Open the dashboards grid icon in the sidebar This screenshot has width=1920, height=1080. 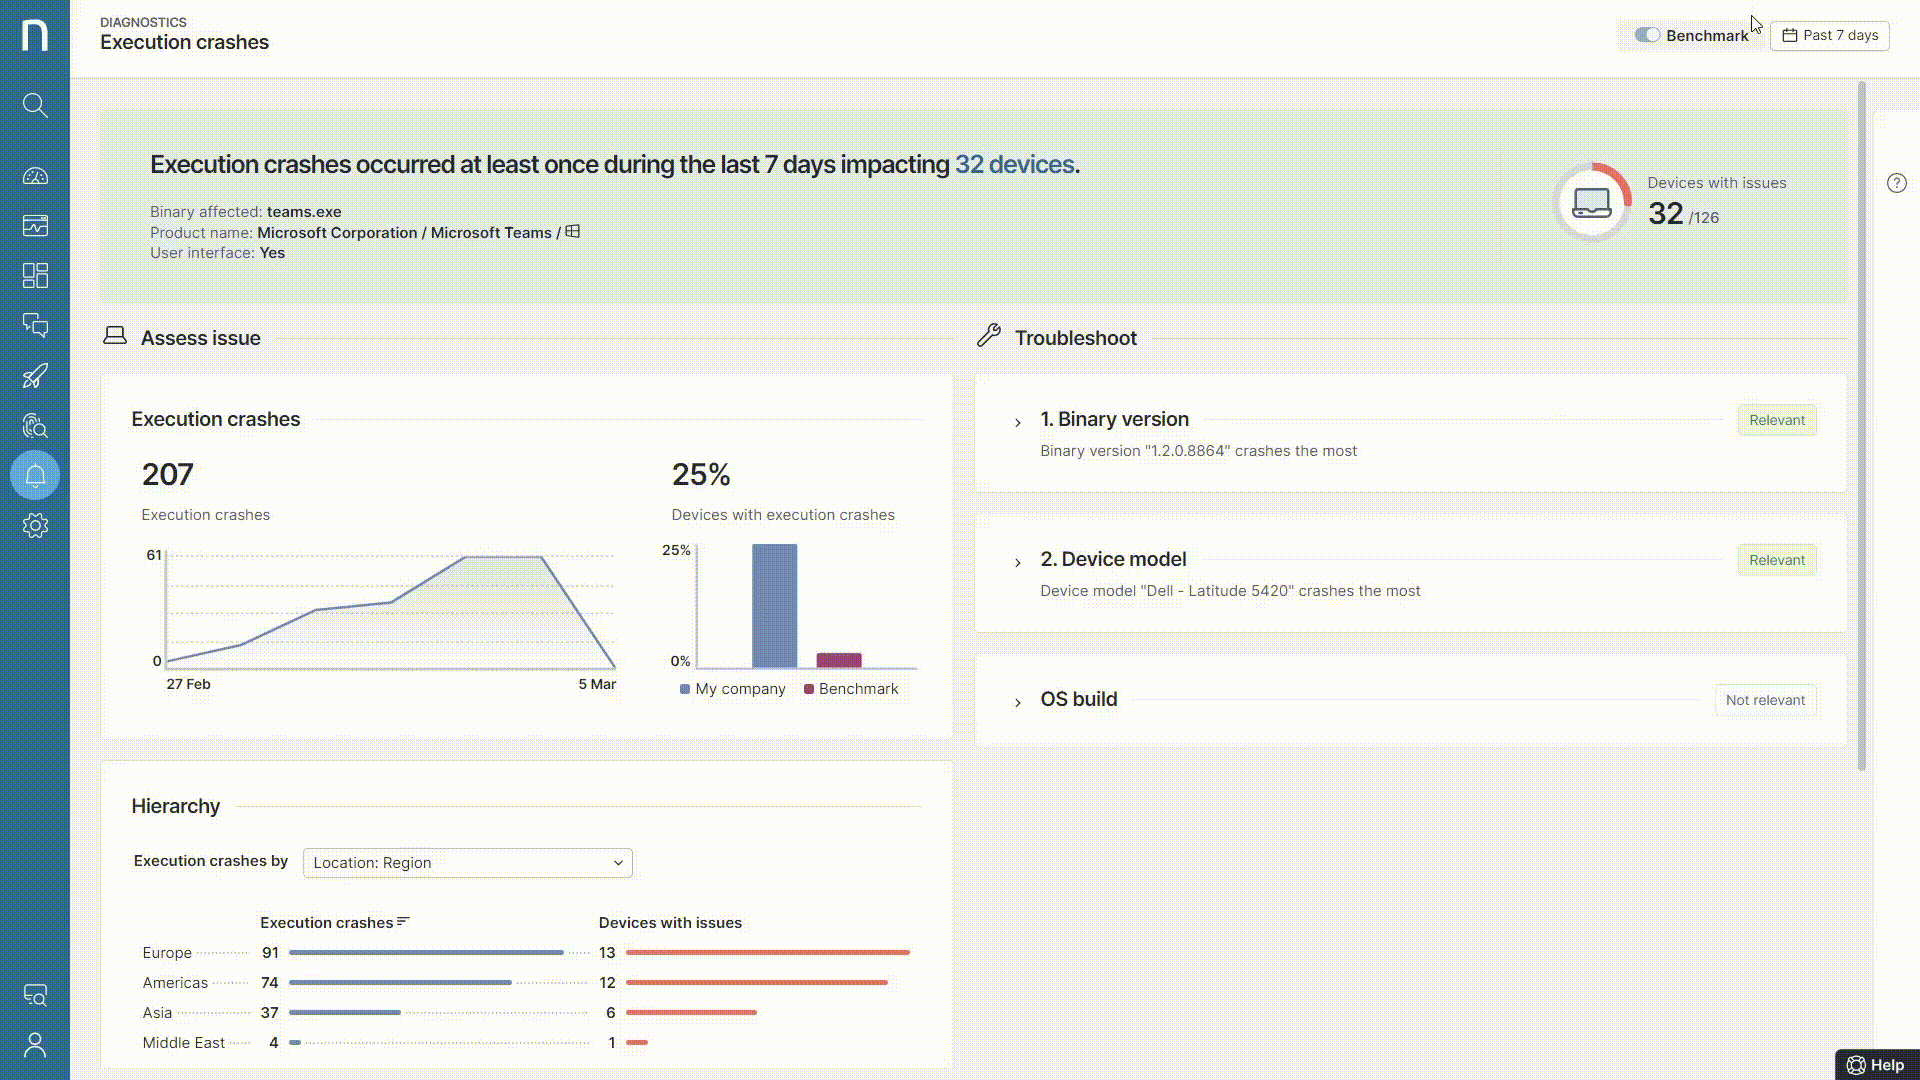click(35, 275)
